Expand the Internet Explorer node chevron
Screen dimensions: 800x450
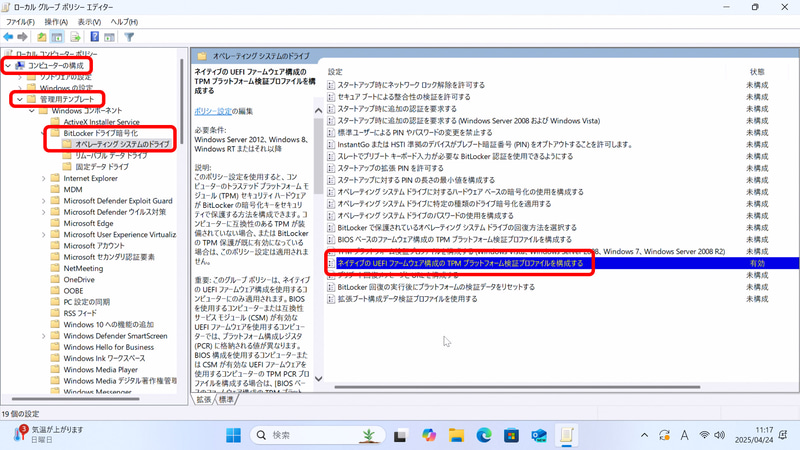coord(43,178)
